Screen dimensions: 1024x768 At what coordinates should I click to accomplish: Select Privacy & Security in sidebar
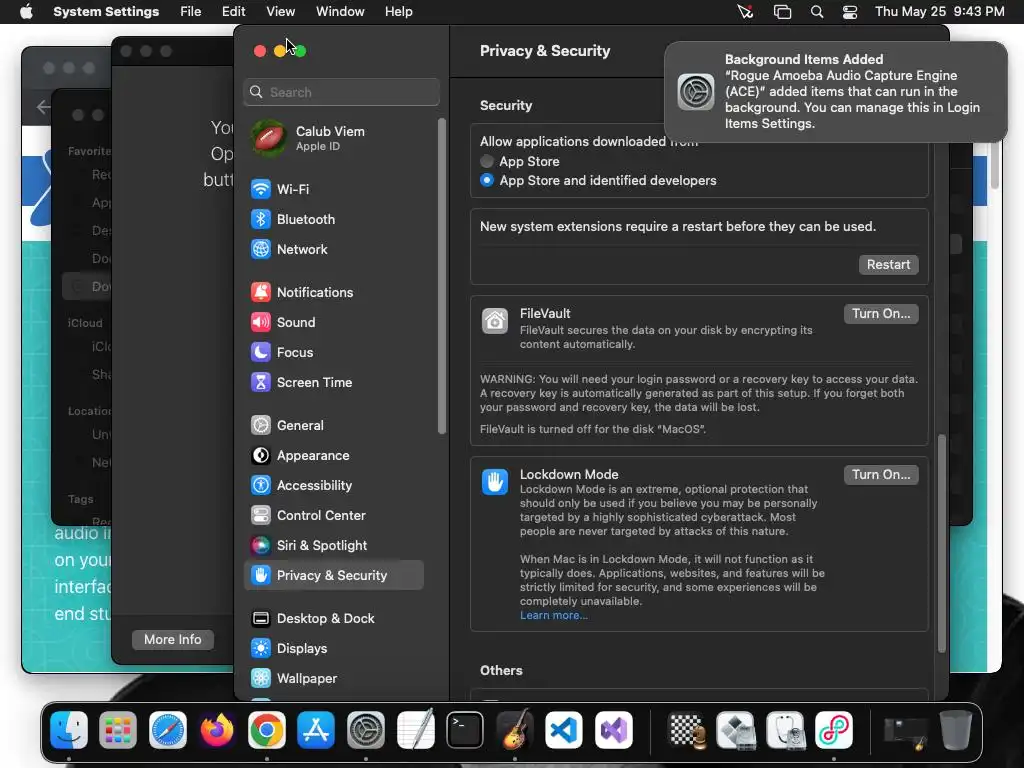click(334, 575)
